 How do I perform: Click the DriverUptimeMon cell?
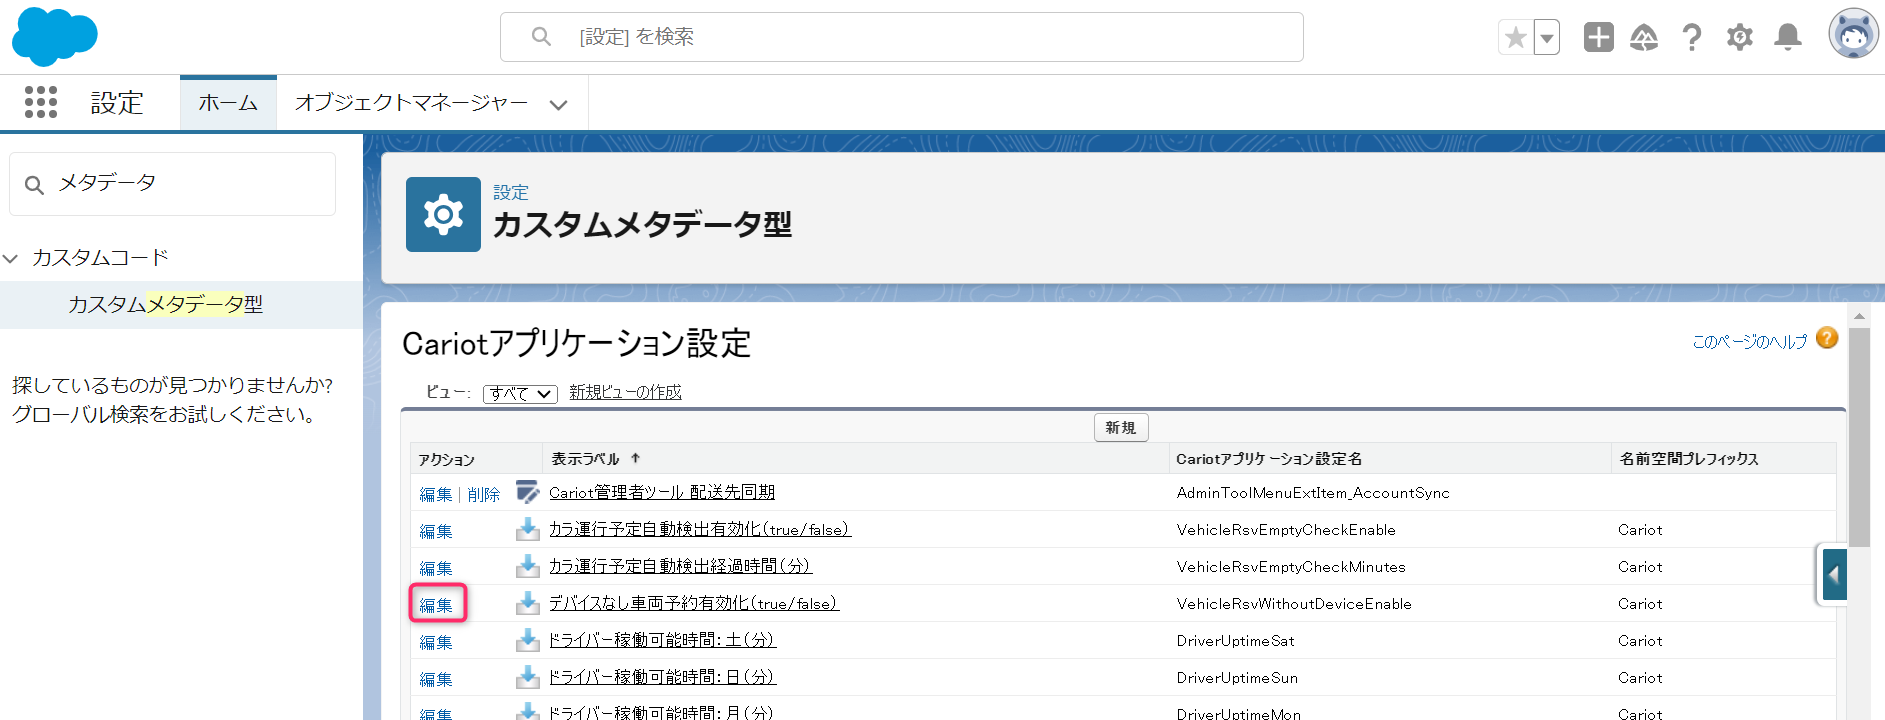(1239, 713)
